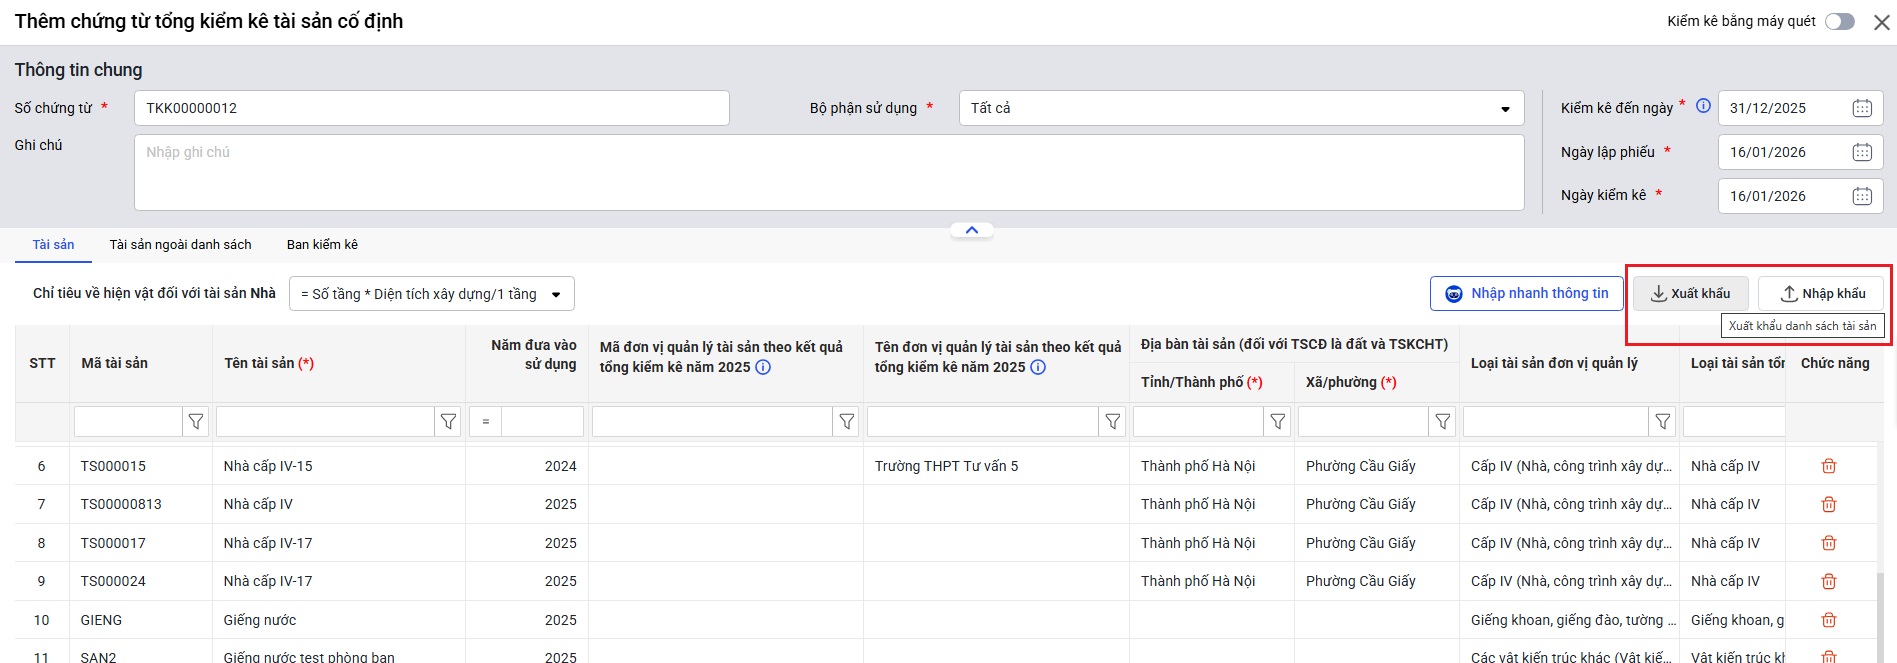Collapse the Thông tin chung section
Viewport: 1897px width, 663px height.
click(971, 230)
